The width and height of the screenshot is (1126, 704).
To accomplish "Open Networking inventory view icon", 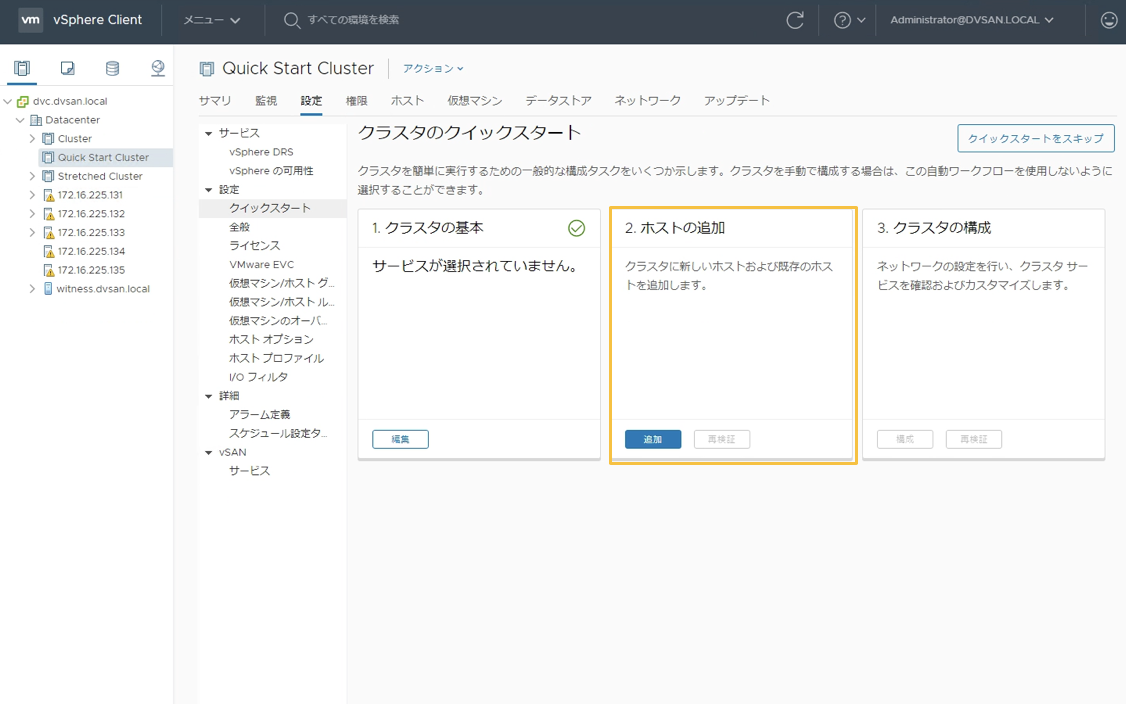I will (x=158, y=68).
